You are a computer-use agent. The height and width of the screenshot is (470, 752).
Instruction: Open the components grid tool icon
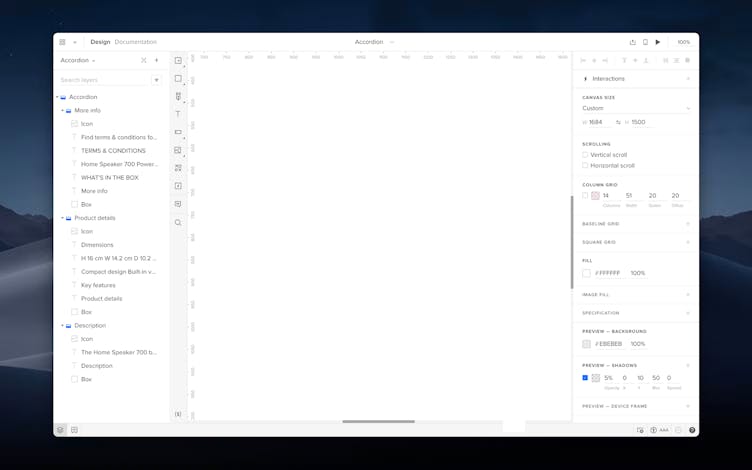coord(178,168)
